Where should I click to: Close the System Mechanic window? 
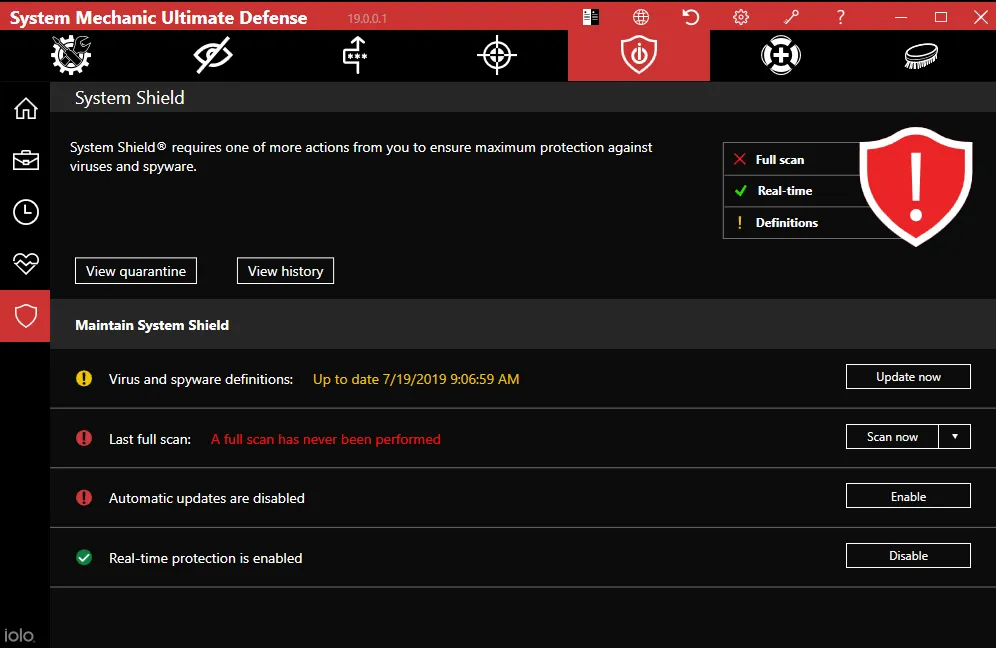point(981,17)
